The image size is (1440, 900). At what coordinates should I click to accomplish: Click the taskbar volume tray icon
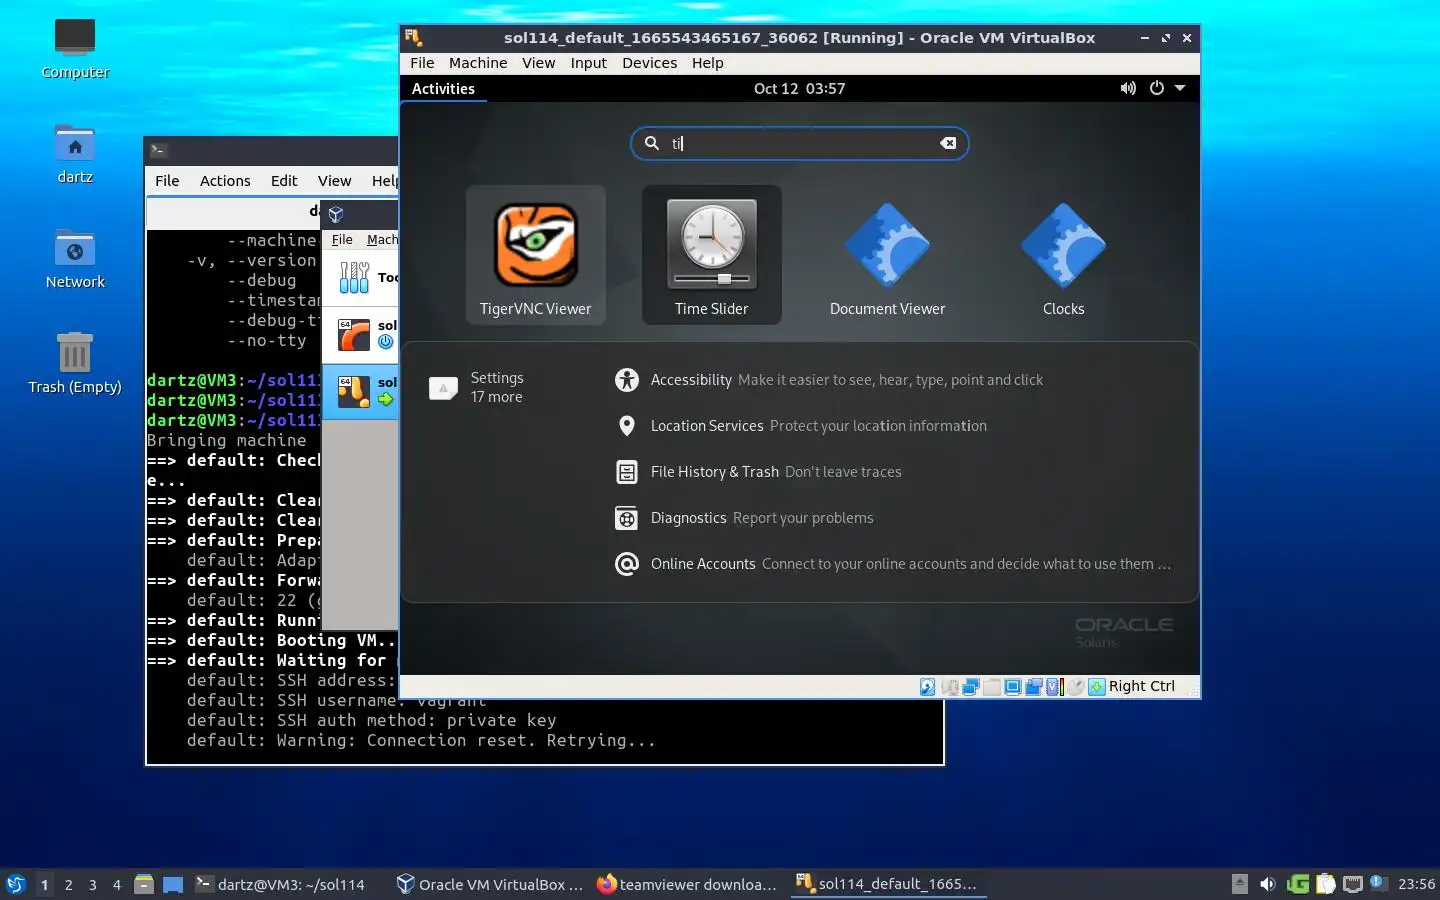(x=1268, y=884)
